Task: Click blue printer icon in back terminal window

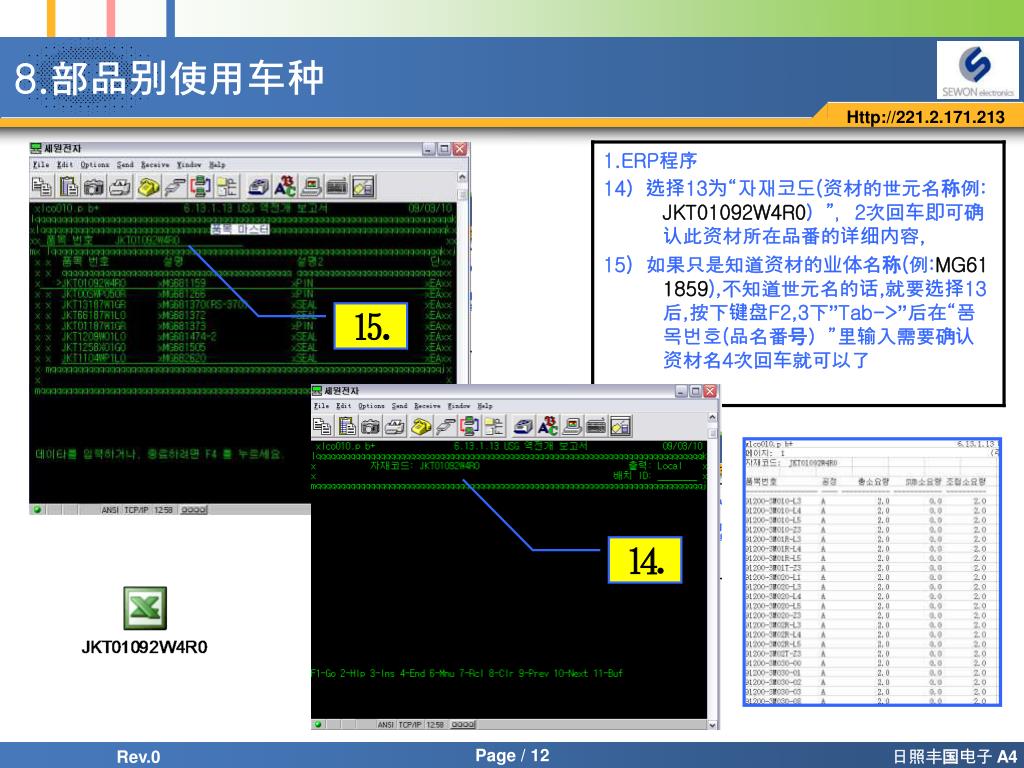Action: coord(259,187)
